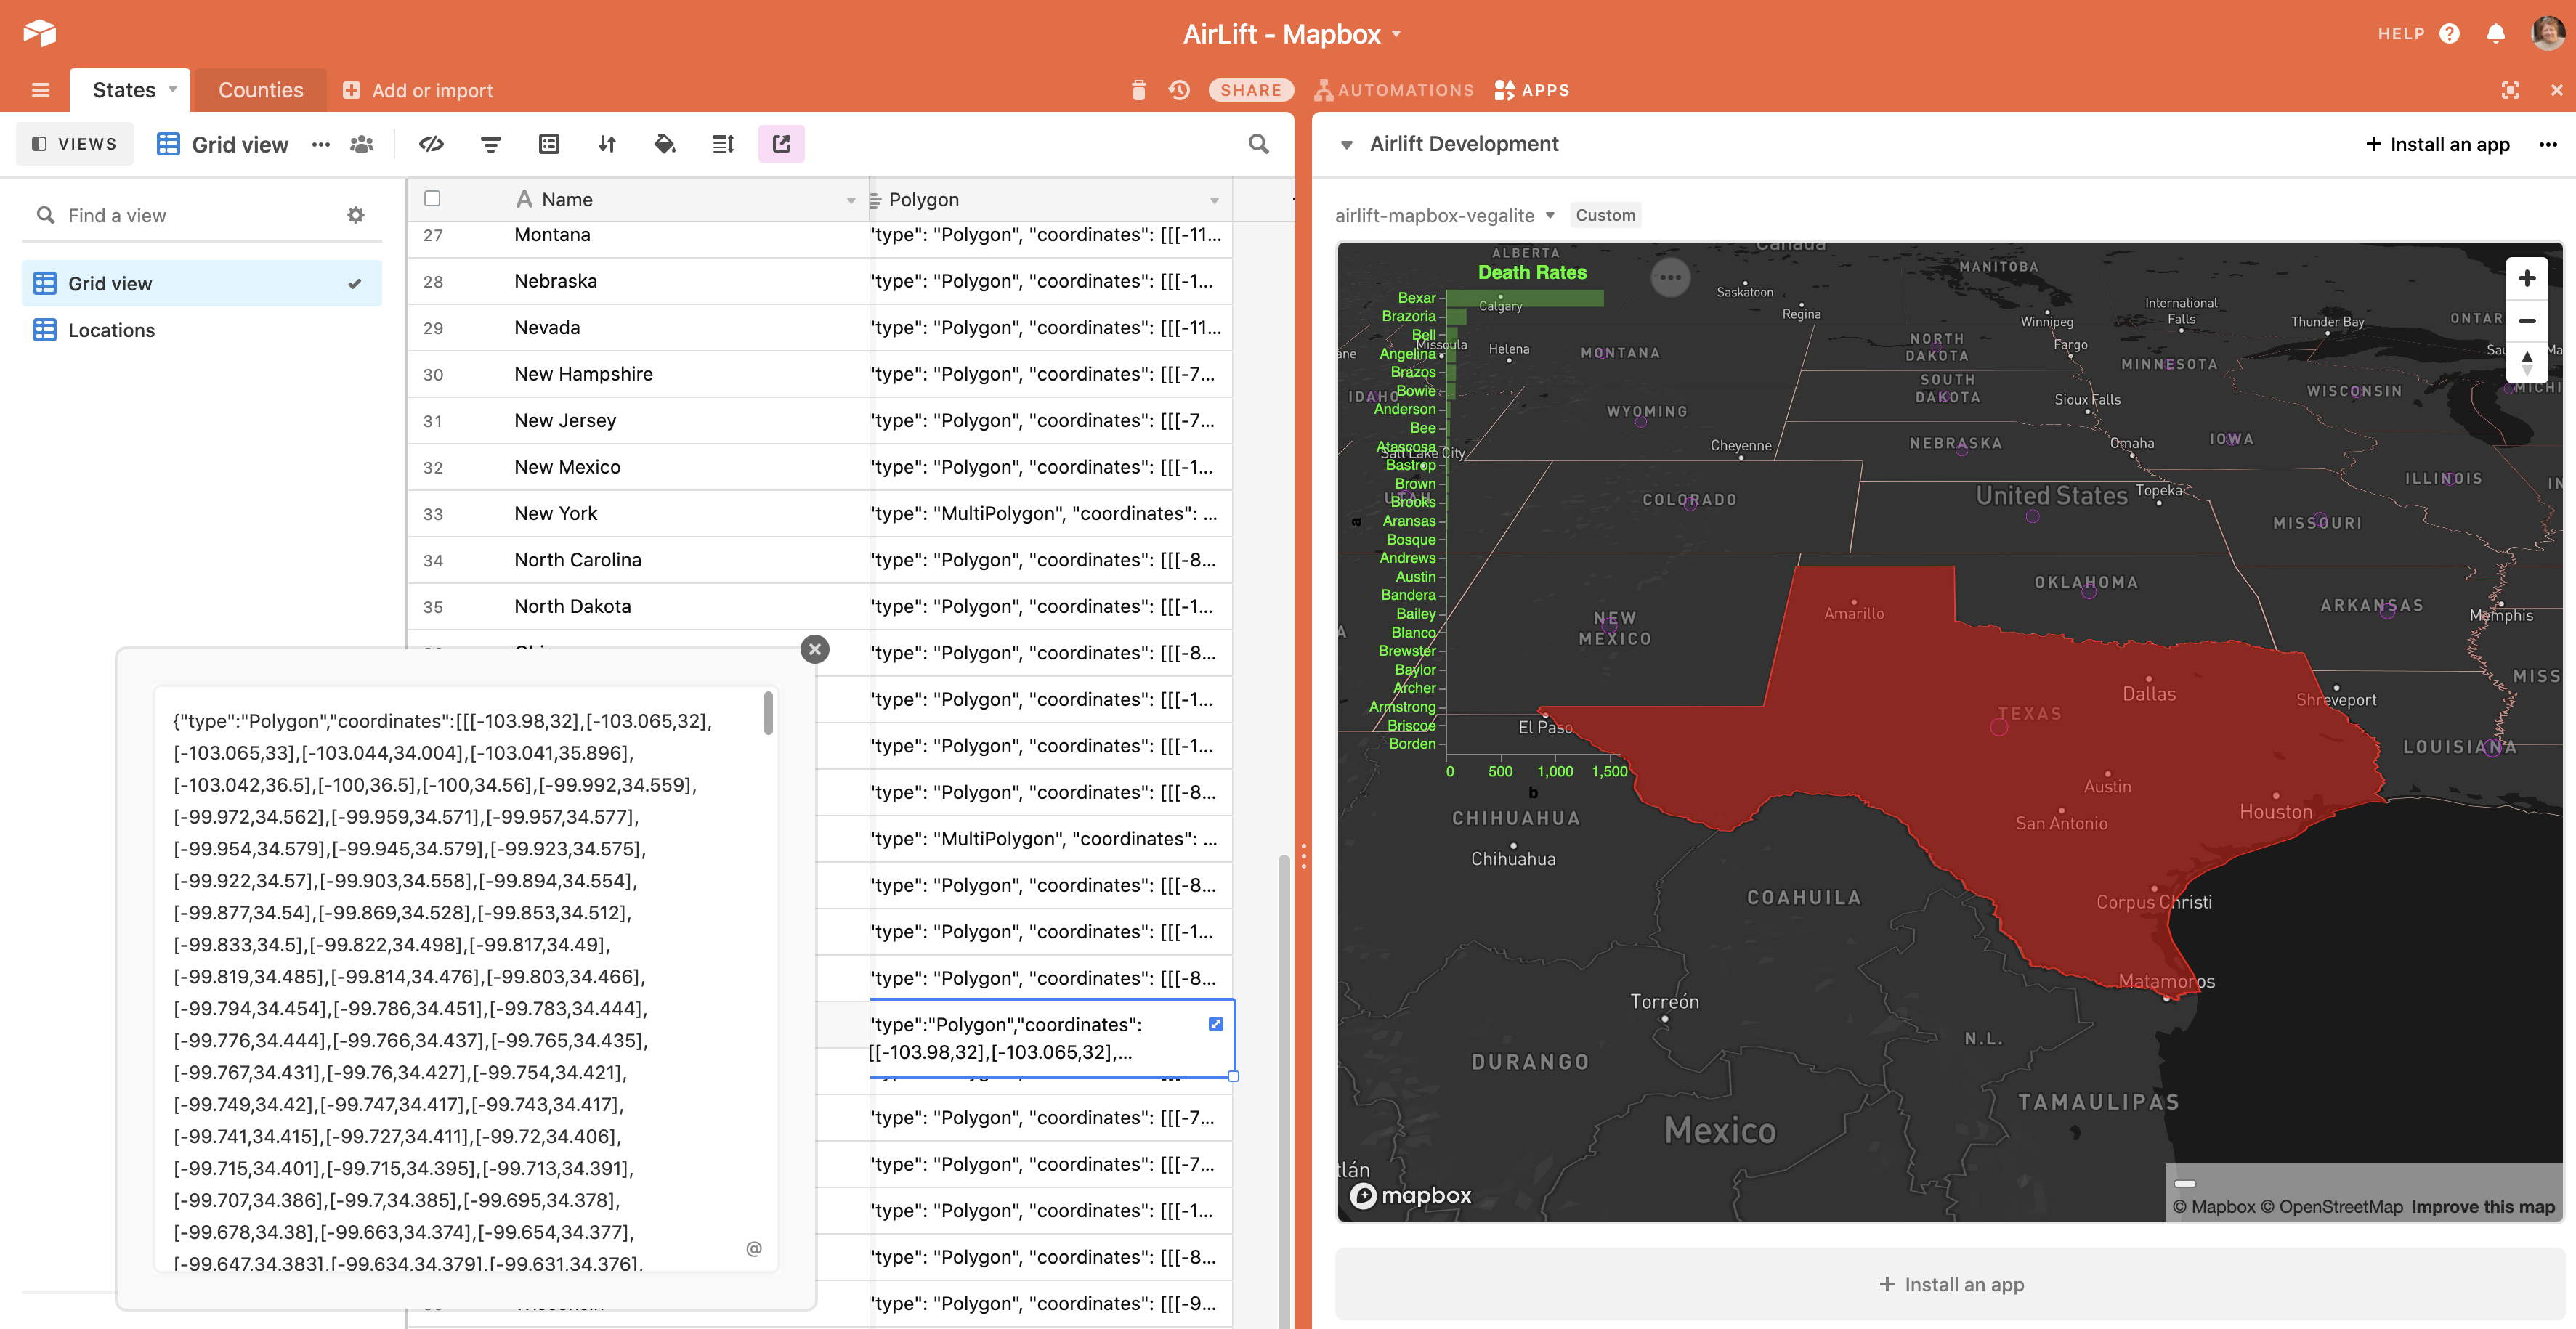The height and width of the screenshot is (1329, 2576).
Task: Open the trash bin icon
Action: click(1138, 90)
